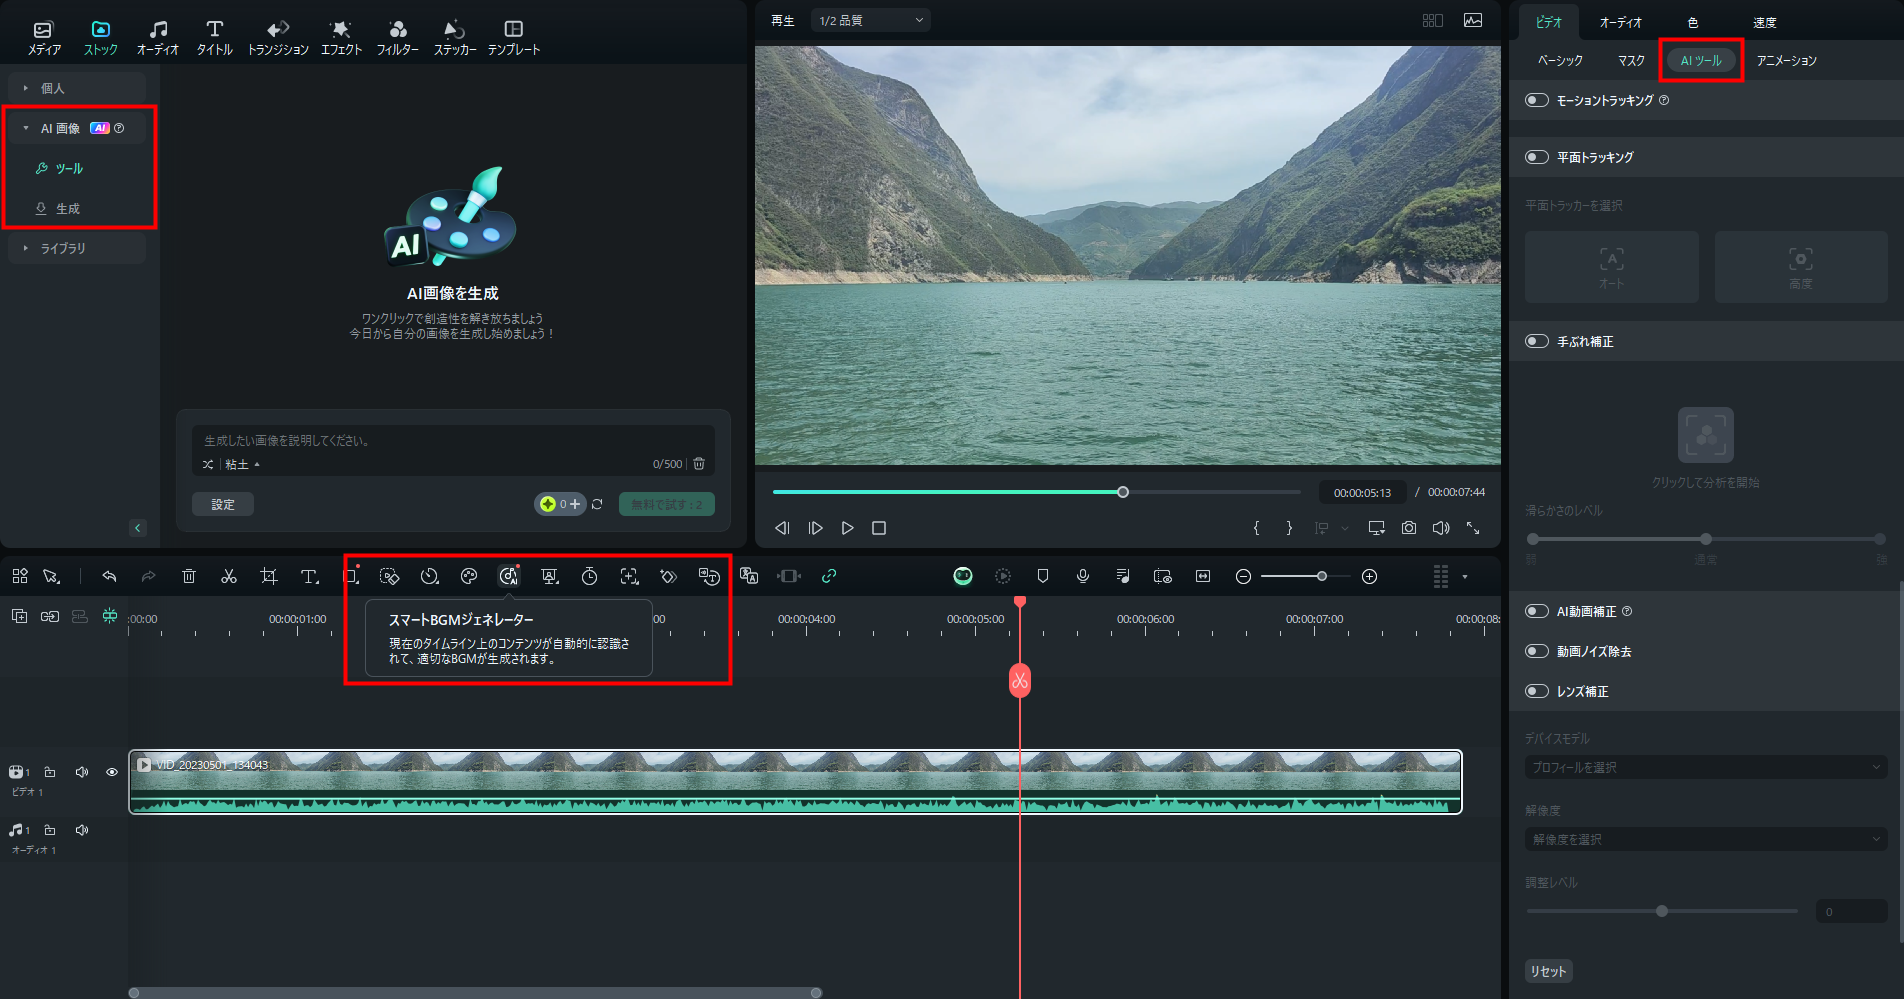The image size is (1904, 999).
Task: Click the Undo arrow icon
Action: click(x=109, y=576)
